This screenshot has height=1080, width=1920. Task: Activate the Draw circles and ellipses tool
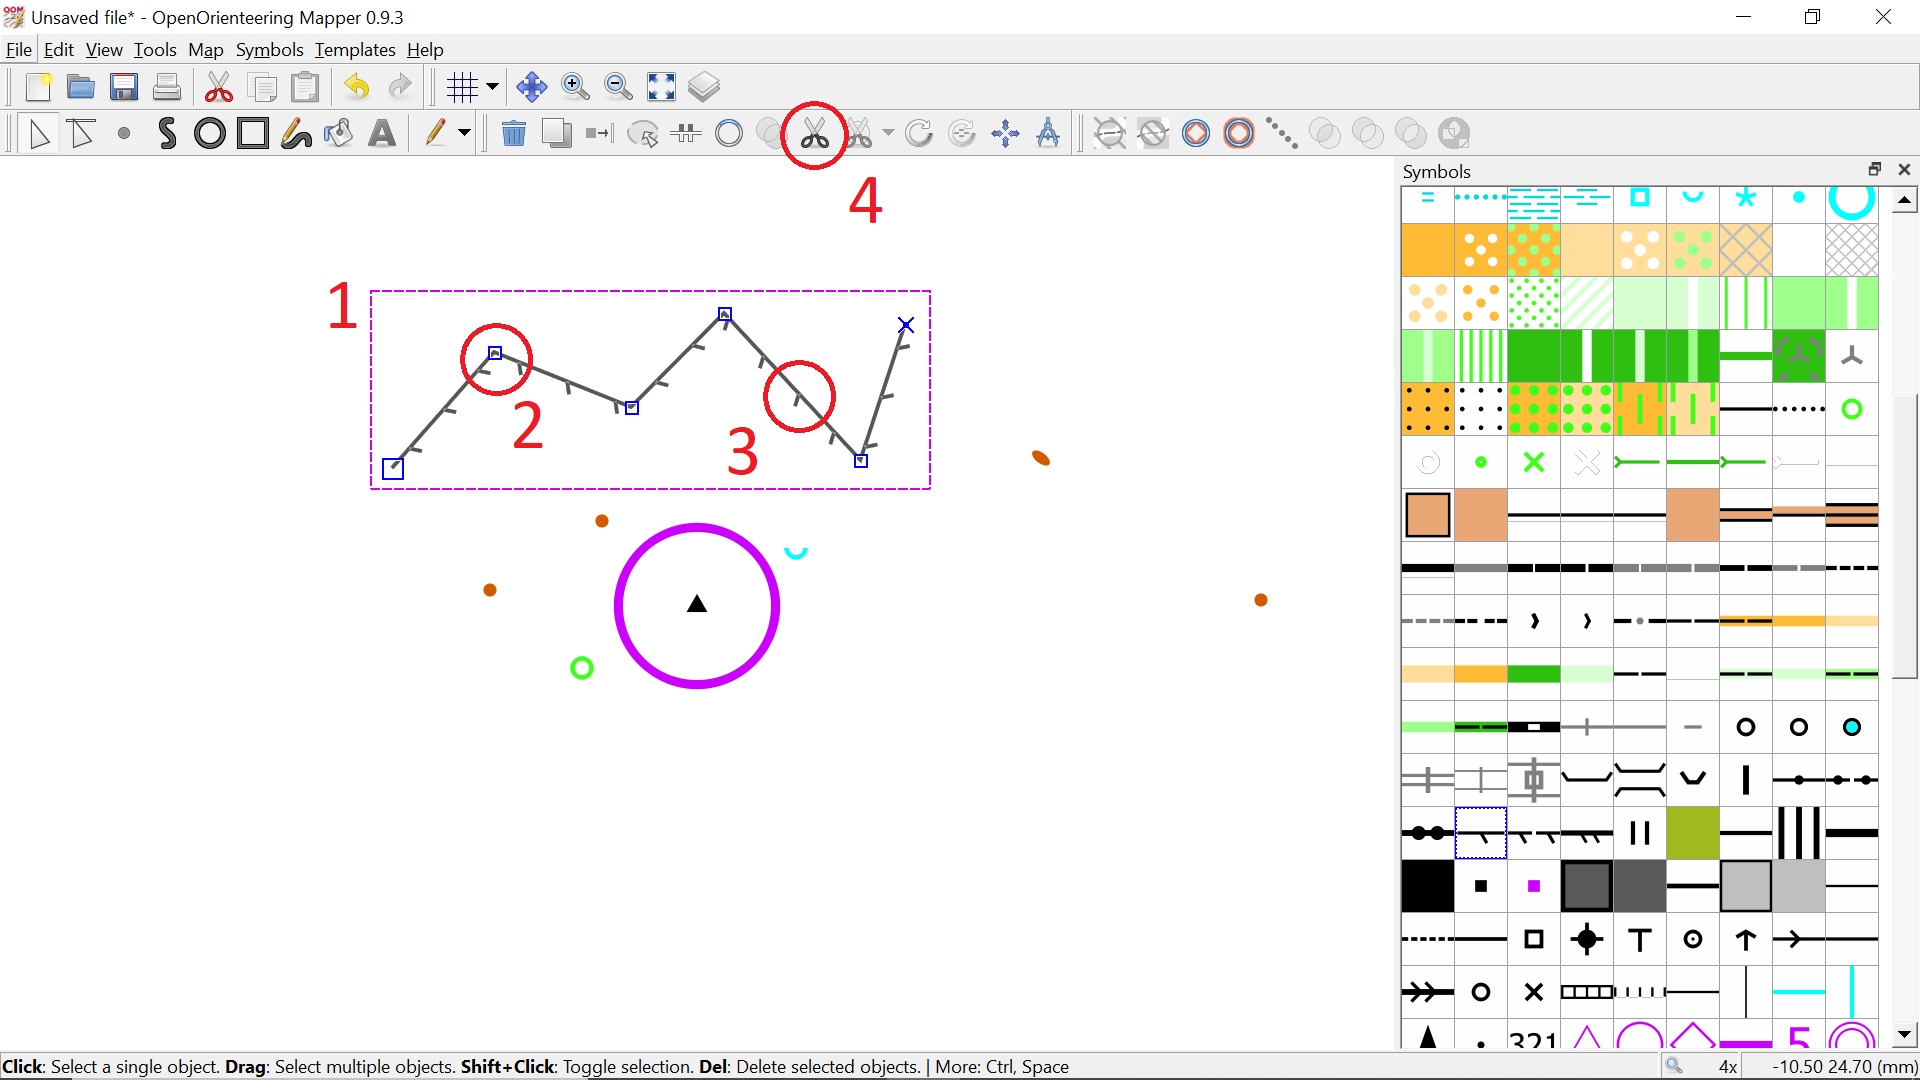click(210, 134)
